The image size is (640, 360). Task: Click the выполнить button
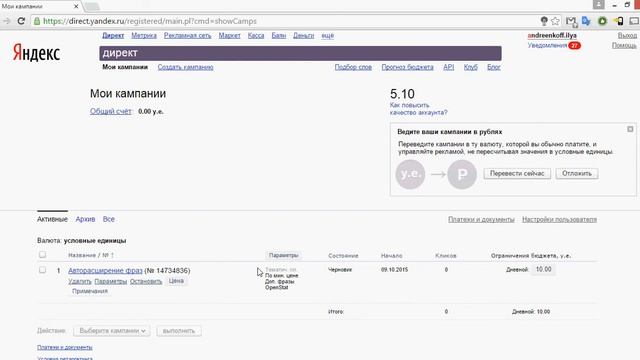179,331
